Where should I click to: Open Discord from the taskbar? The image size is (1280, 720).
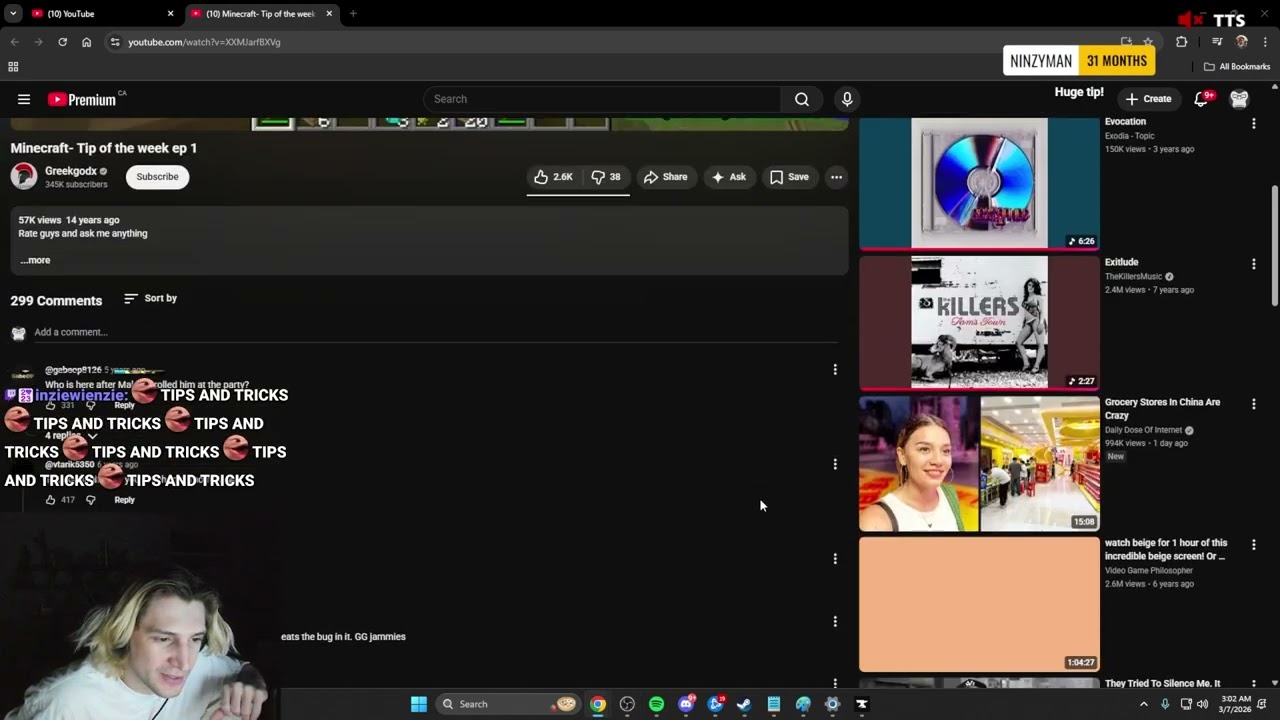[x=686, y=704]
